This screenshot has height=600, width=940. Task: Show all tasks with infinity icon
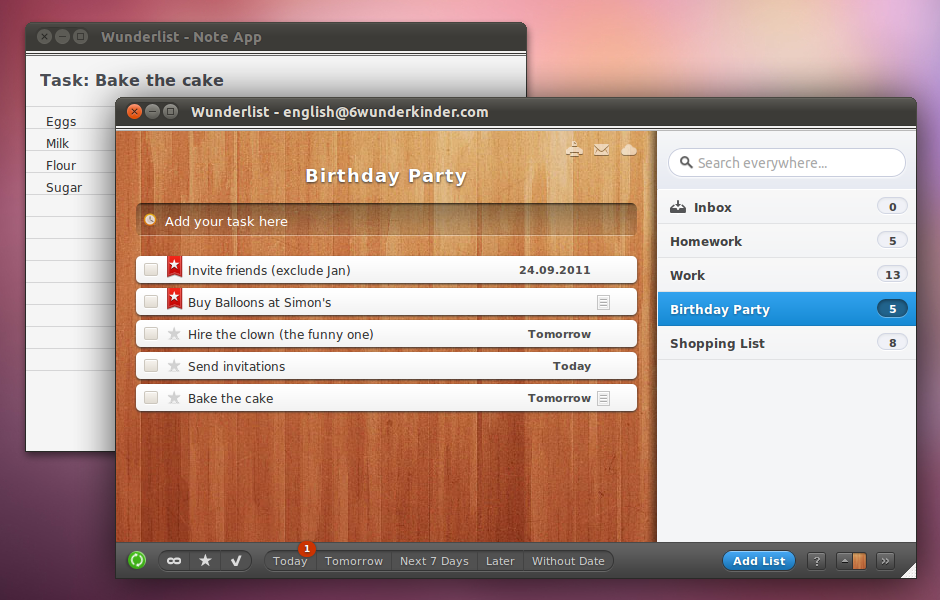pos(174,561)
